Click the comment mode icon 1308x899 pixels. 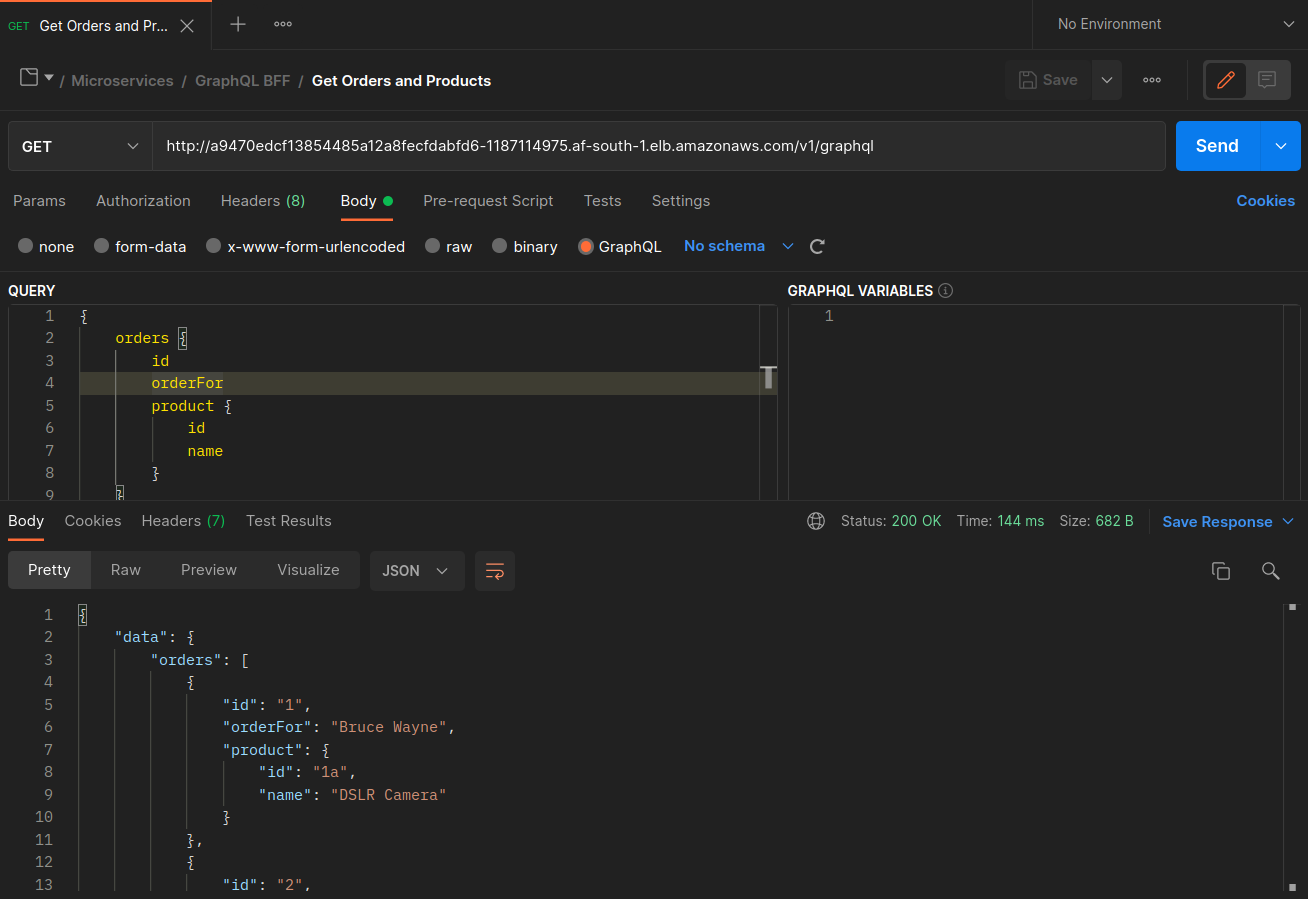[x=1267, y=80]
